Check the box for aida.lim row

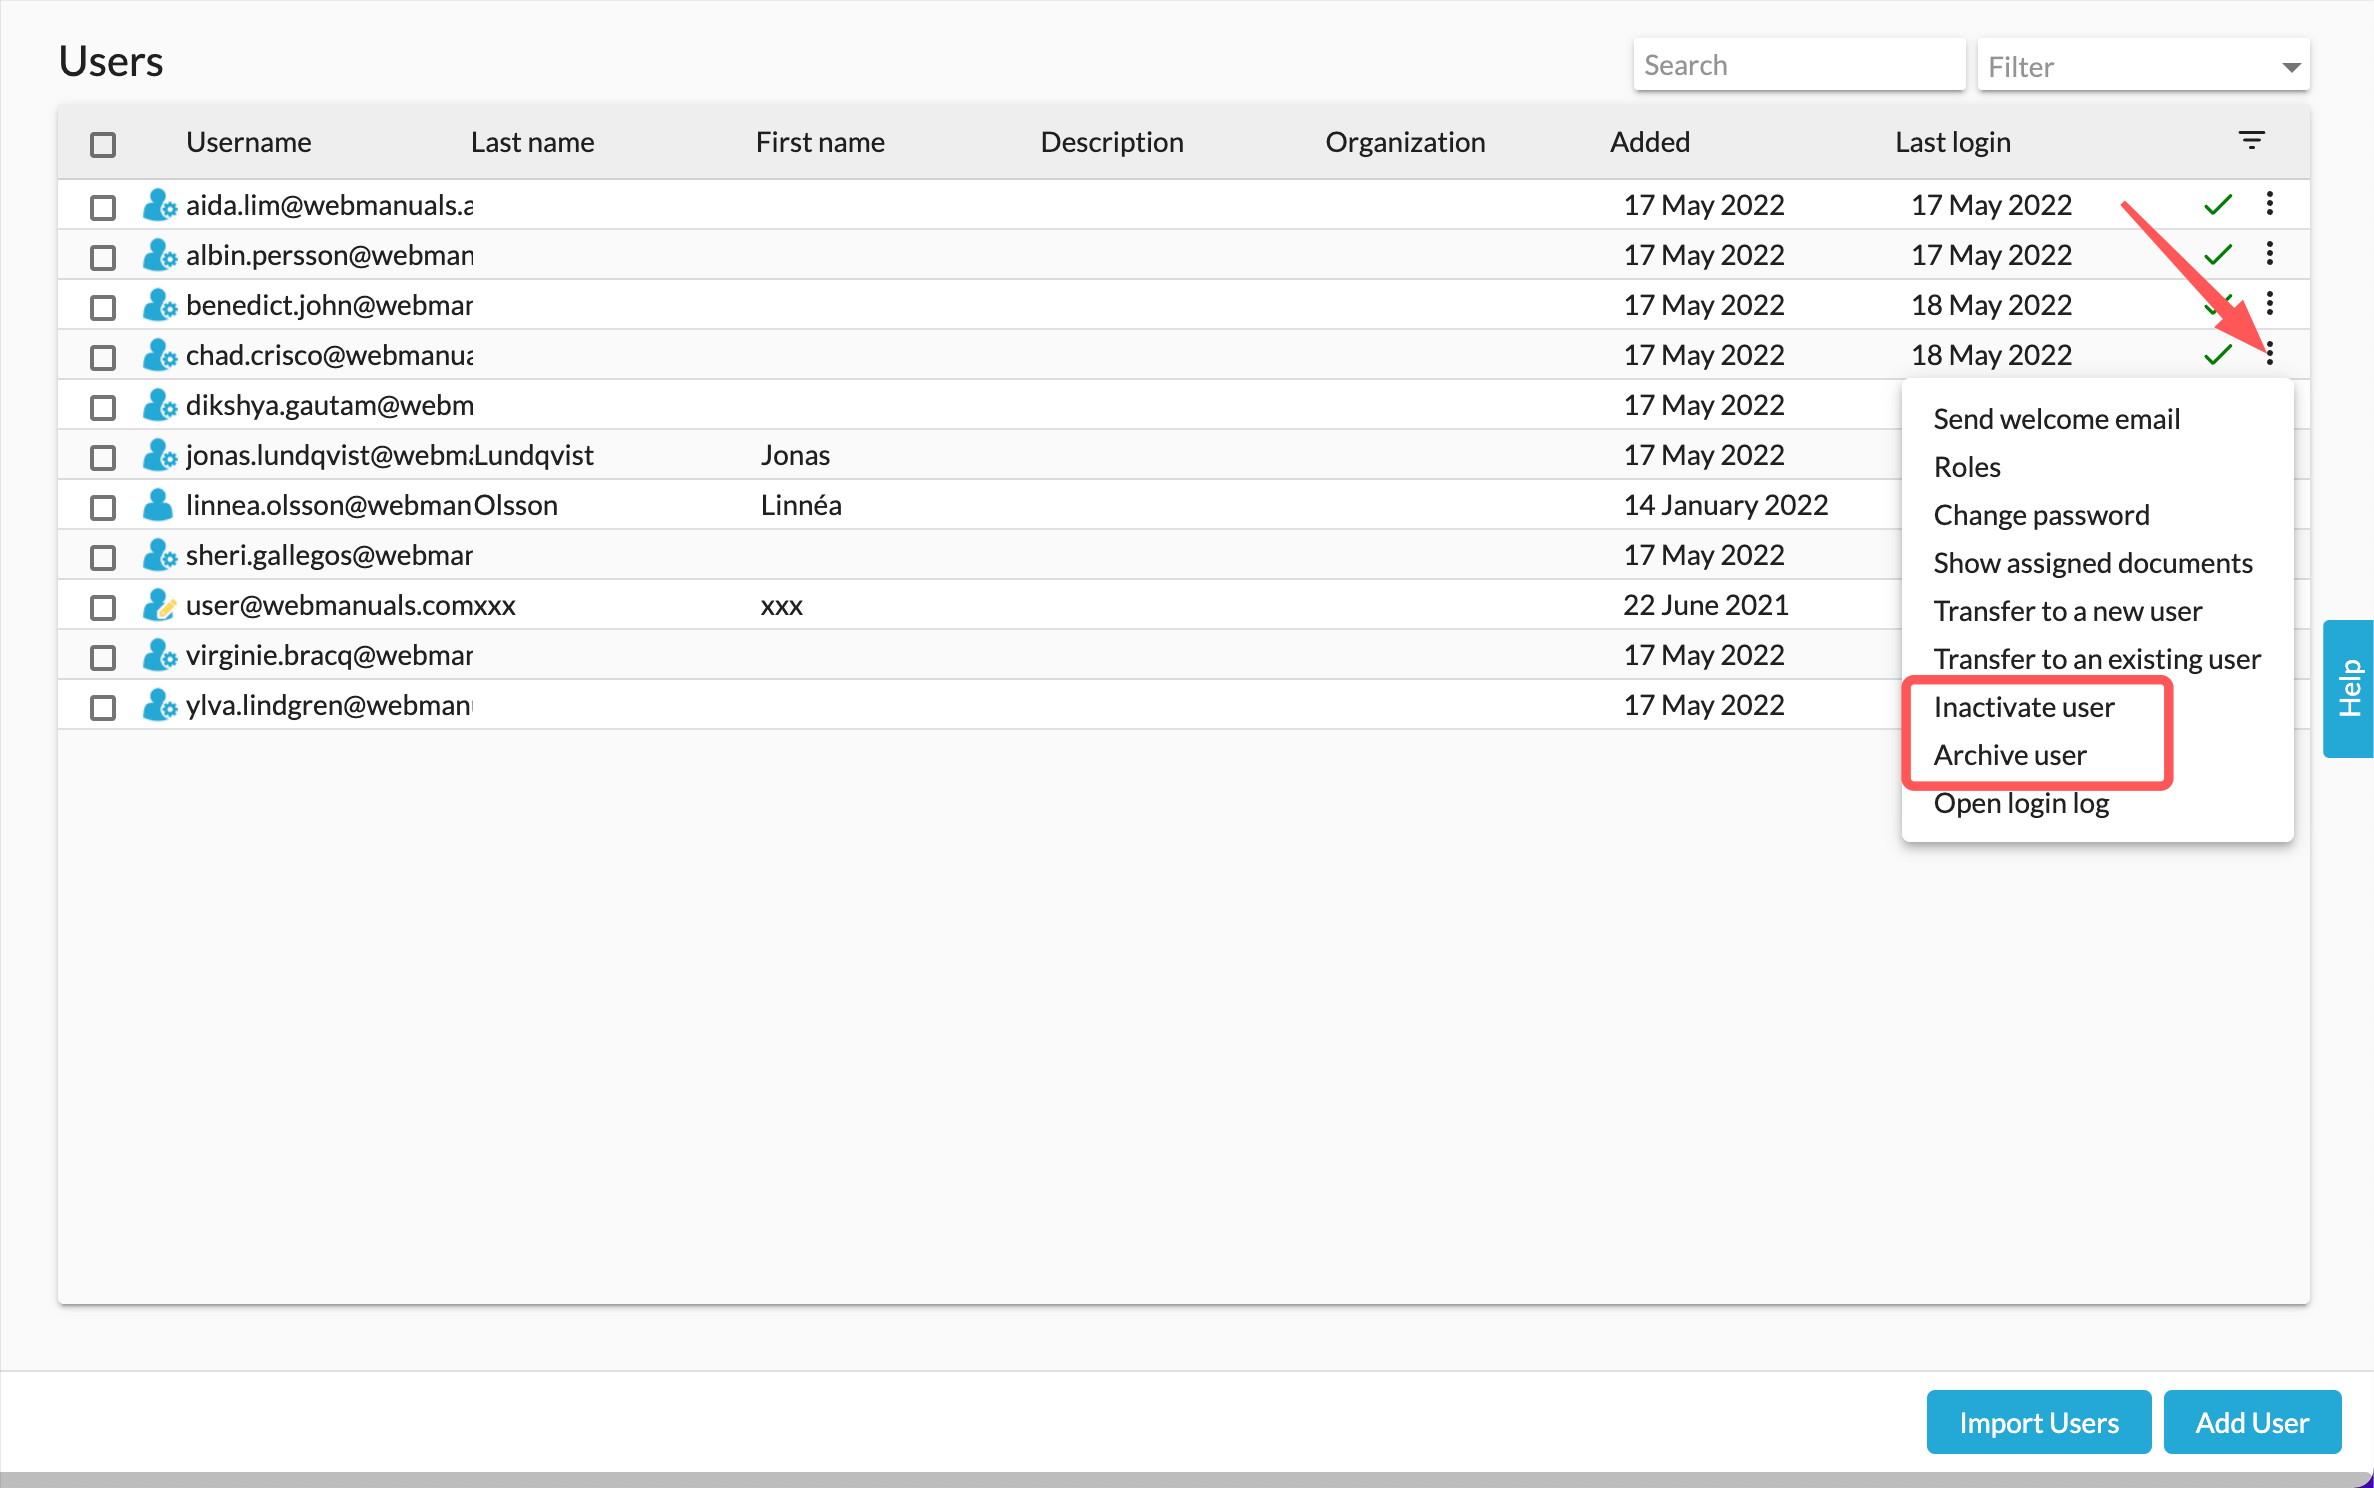[x=103, y=207]
